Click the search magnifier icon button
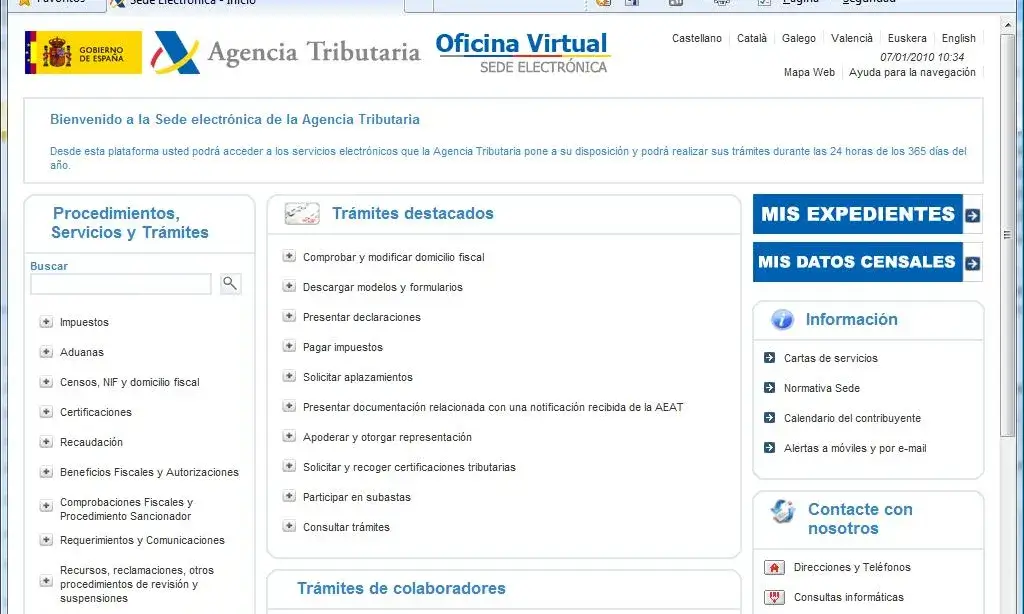Viewport: 1024px width, 614px height. pos(230,283)
